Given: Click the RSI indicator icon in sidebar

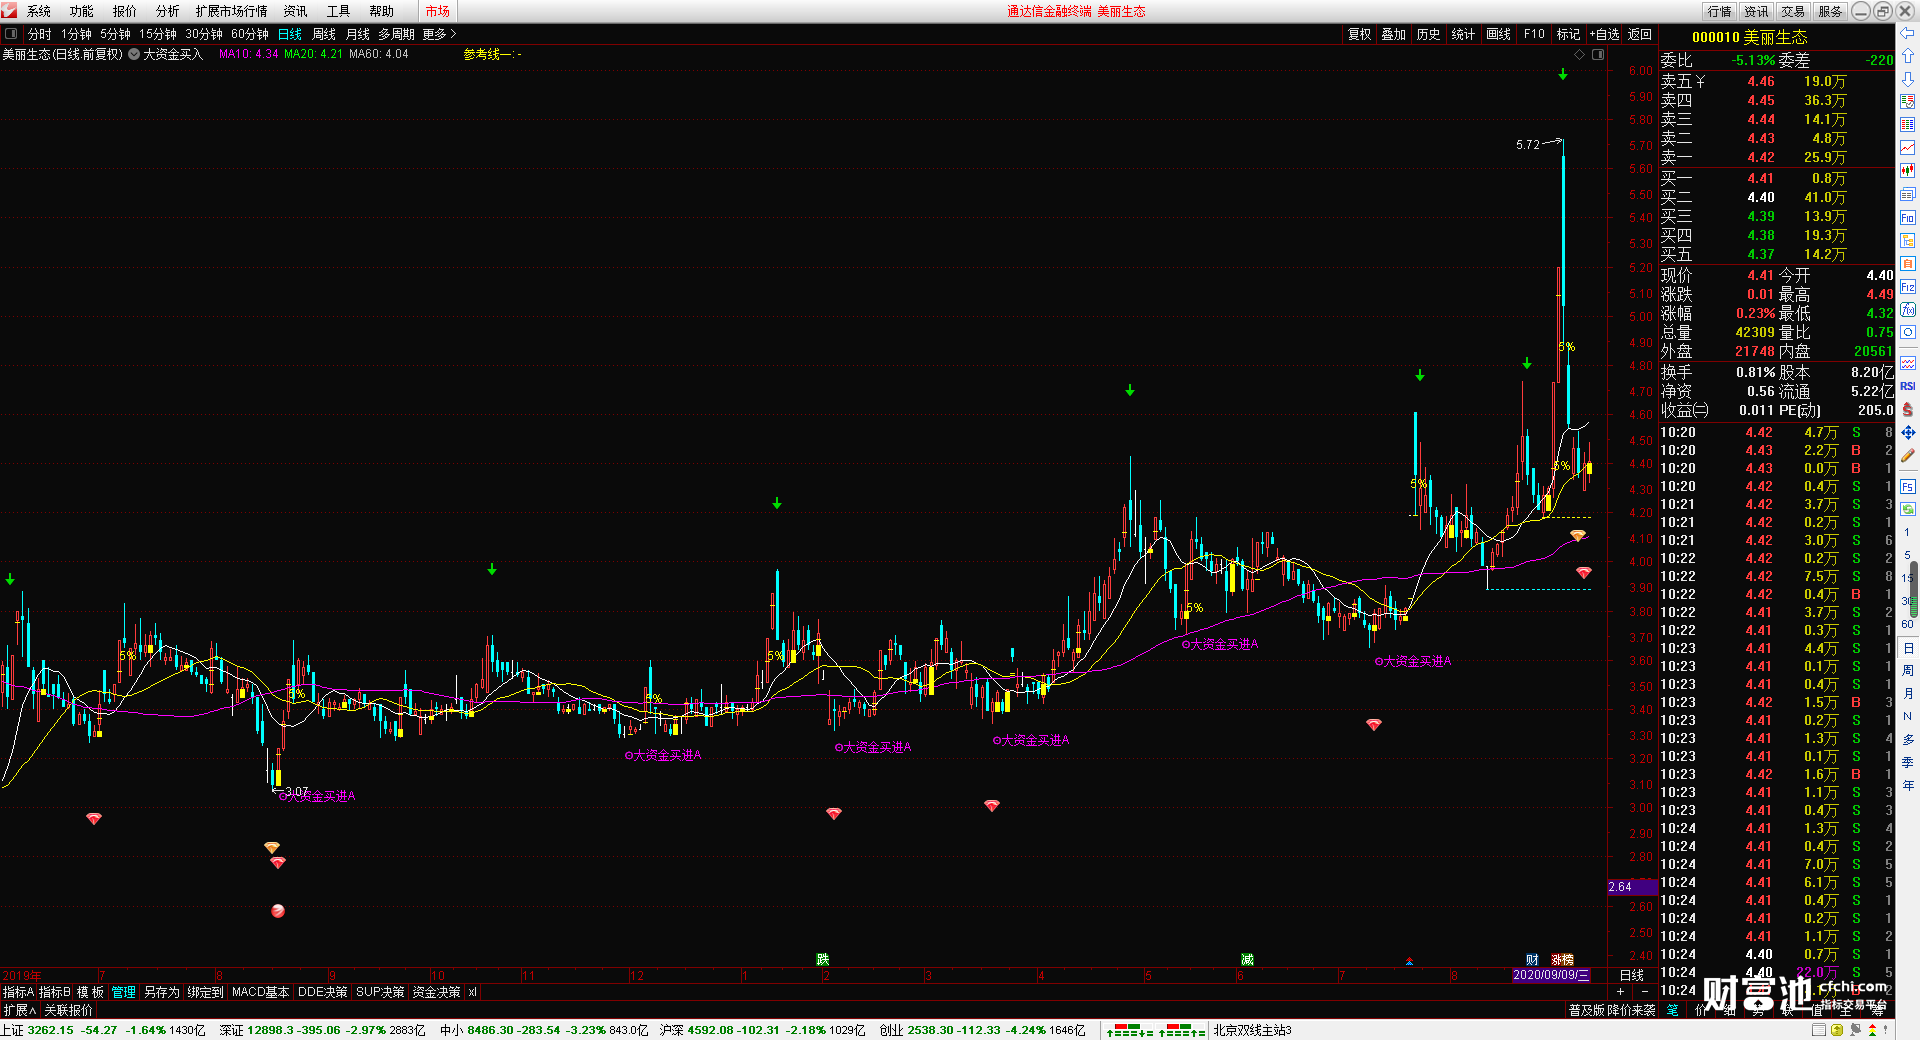Looking at the screenshot, I should tap(1907, 385).
